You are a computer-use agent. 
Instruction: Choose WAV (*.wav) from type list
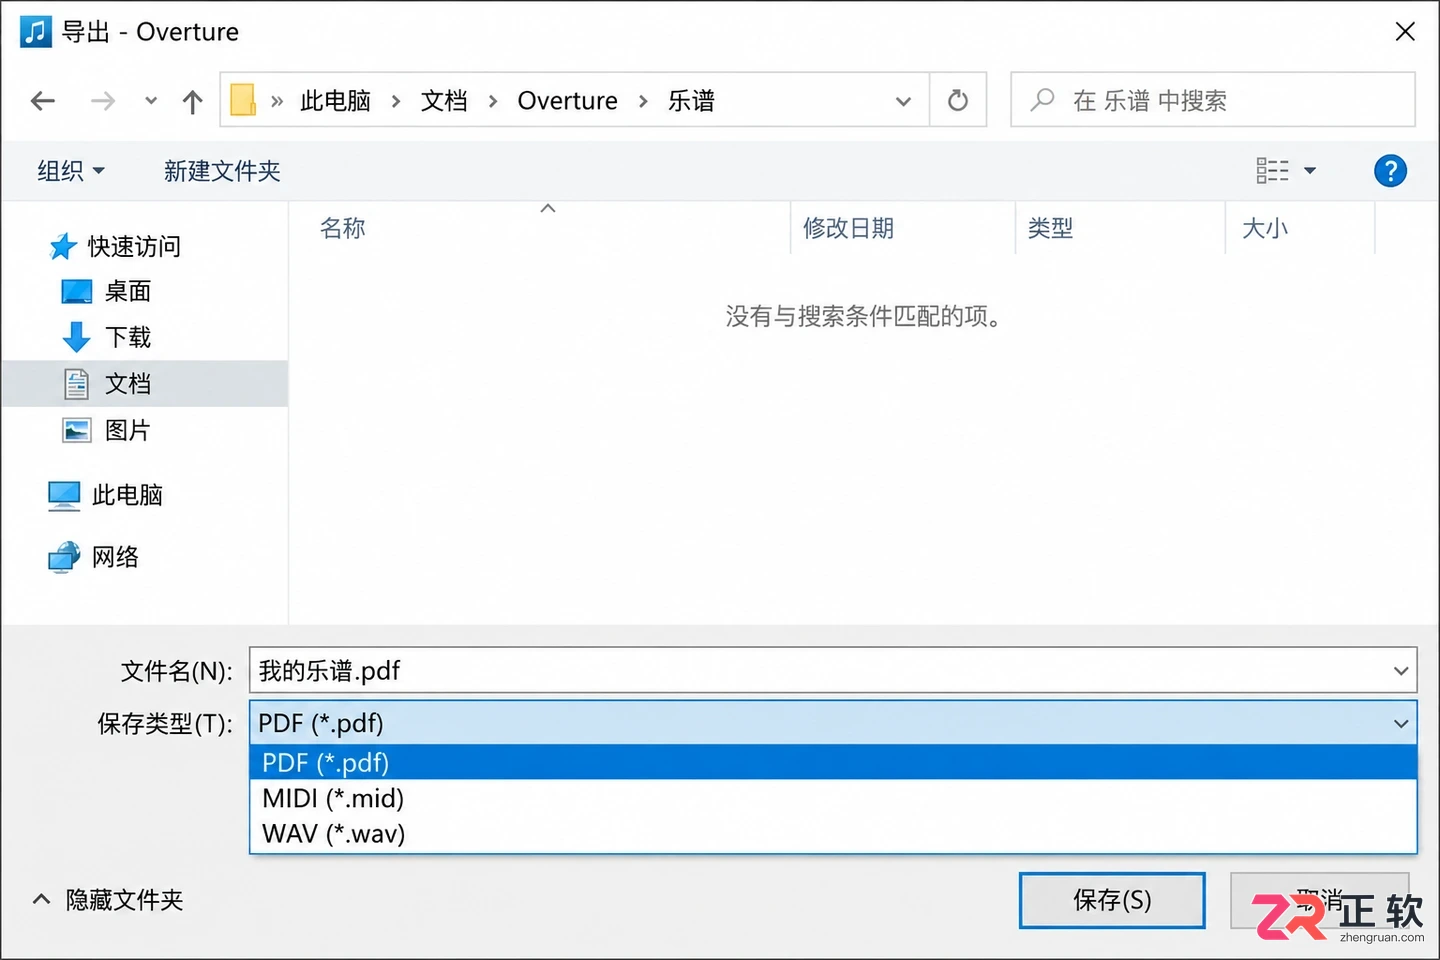833,834
